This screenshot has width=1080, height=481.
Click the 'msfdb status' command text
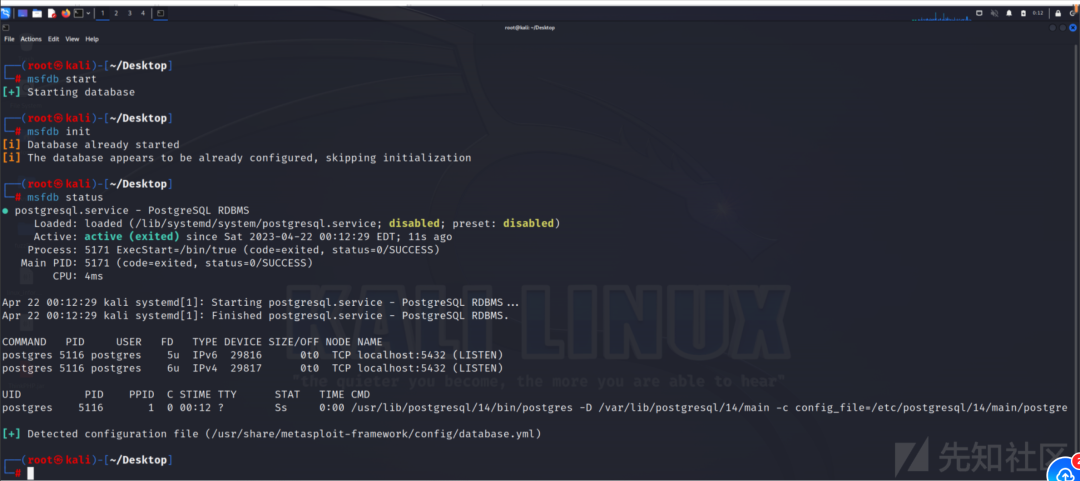[x=65, y=197]
